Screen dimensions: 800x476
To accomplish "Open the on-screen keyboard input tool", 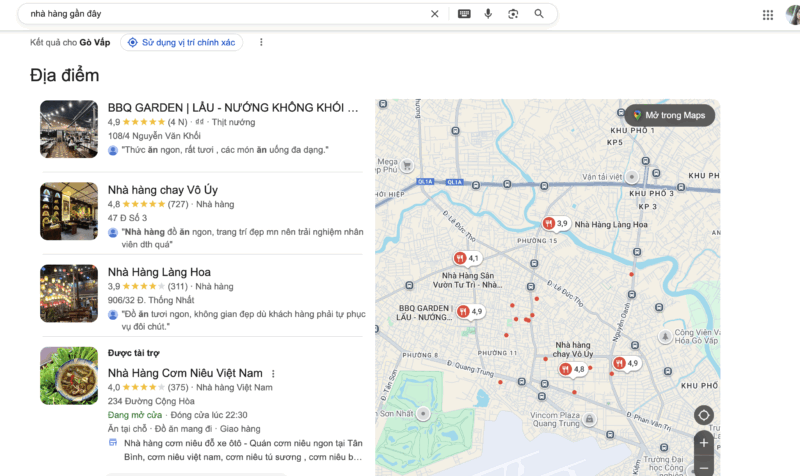I will click(464, 14).
